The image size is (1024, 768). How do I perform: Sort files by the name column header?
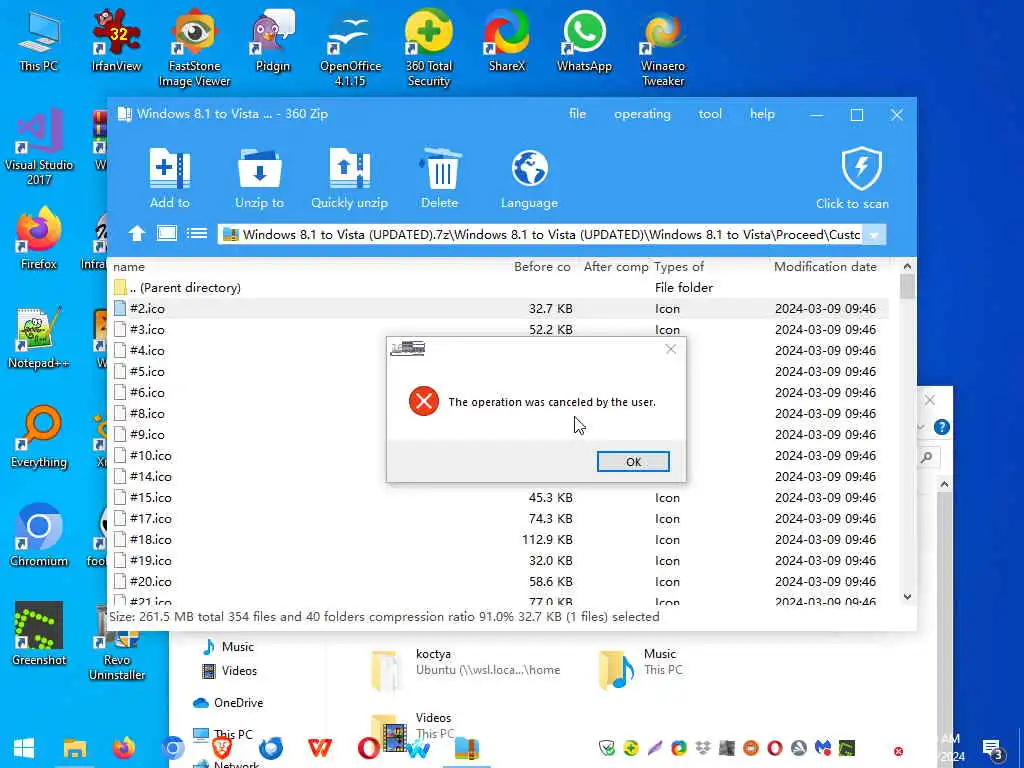[129, 266]
